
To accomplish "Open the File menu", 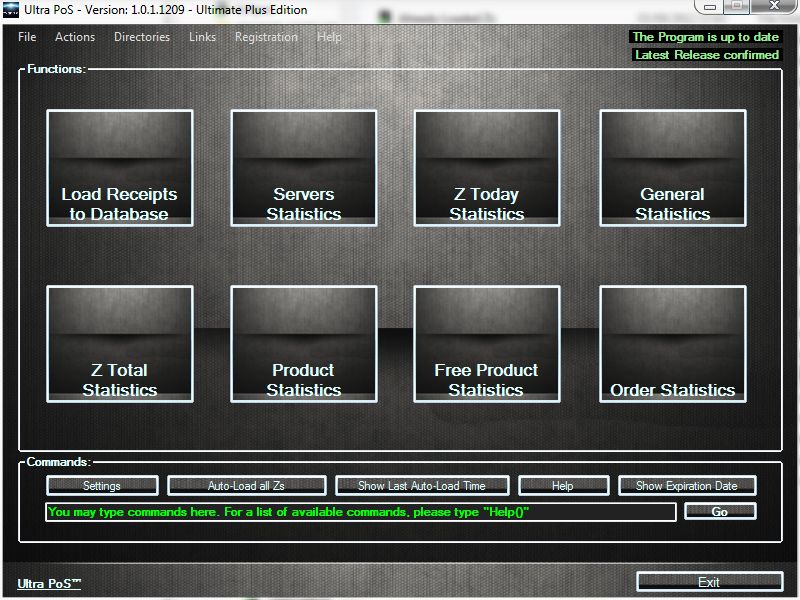I will [x=27, y=37].
